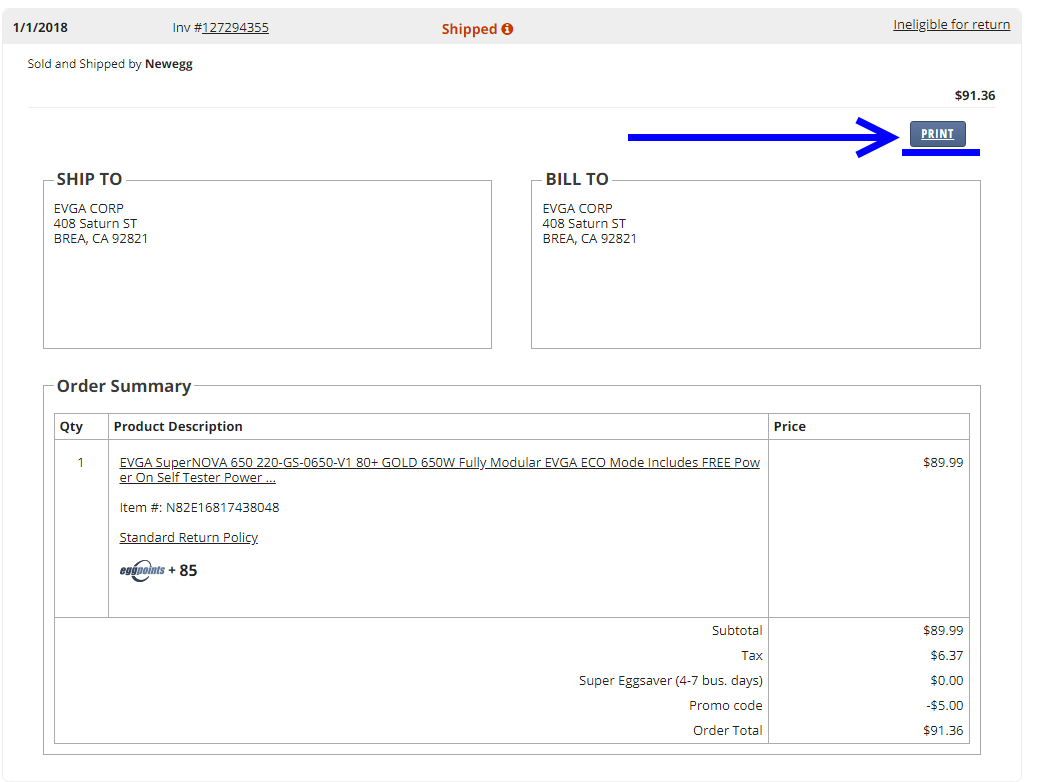Click the Order Summary heading

point(124,386)
